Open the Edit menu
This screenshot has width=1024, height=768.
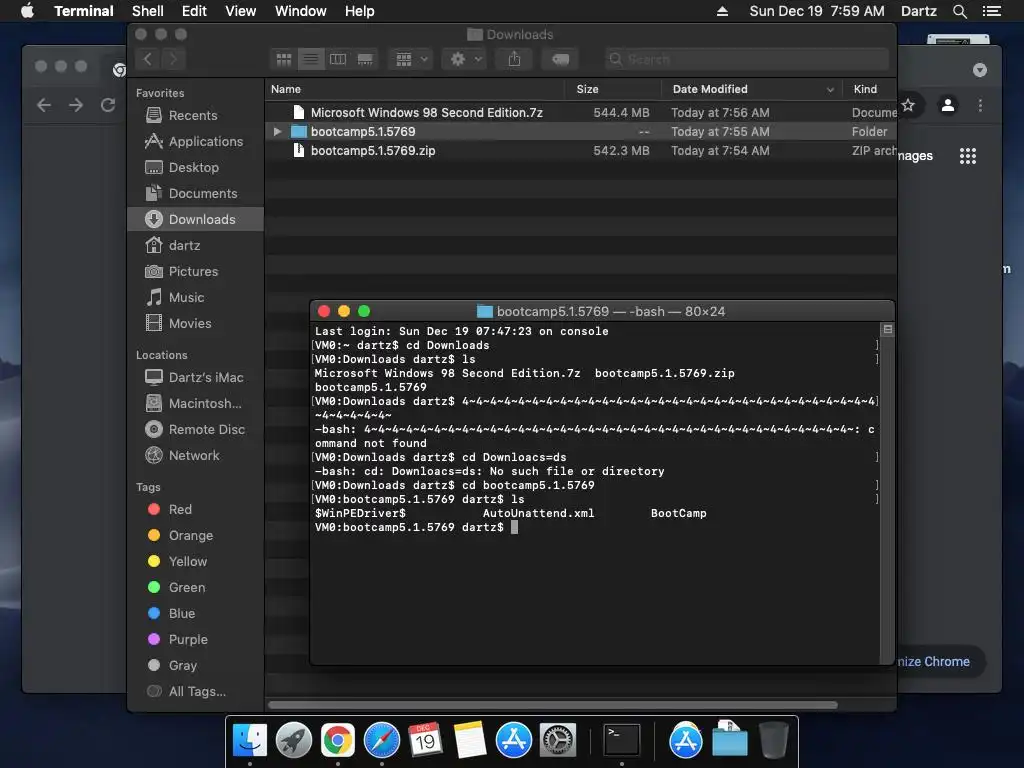coord(194,11)
